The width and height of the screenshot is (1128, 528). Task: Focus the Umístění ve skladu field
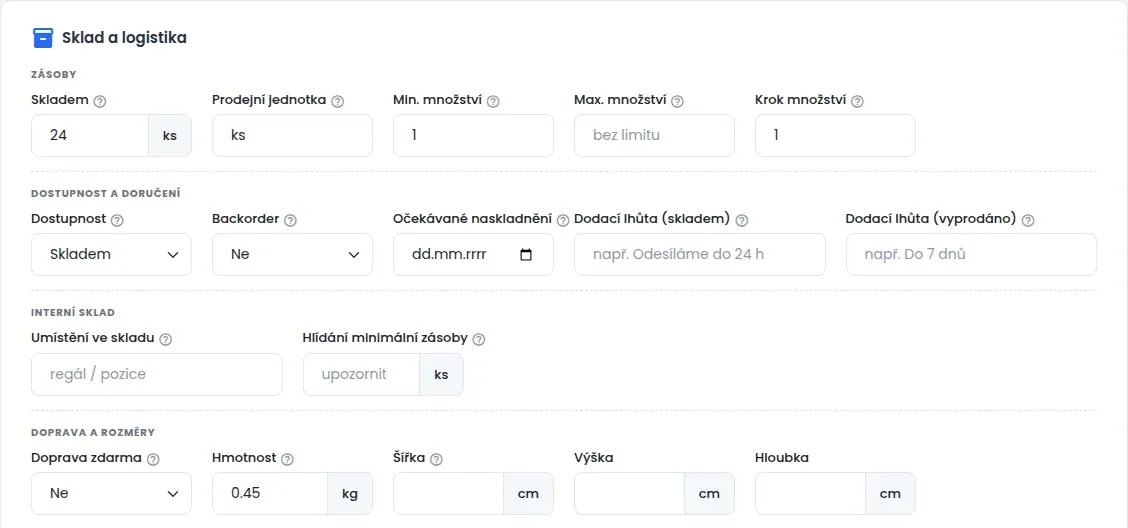(157, 374)
